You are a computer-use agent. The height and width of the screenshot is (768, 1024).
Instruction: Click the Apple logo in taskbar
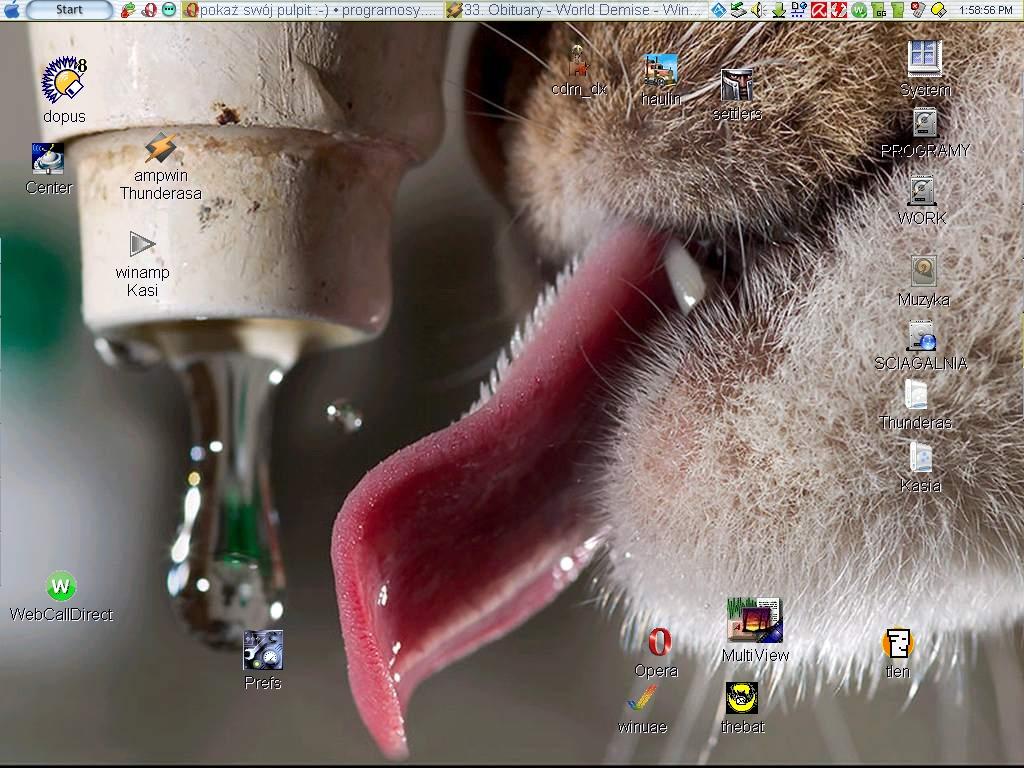pyautogui.click(x=12, y=9)
